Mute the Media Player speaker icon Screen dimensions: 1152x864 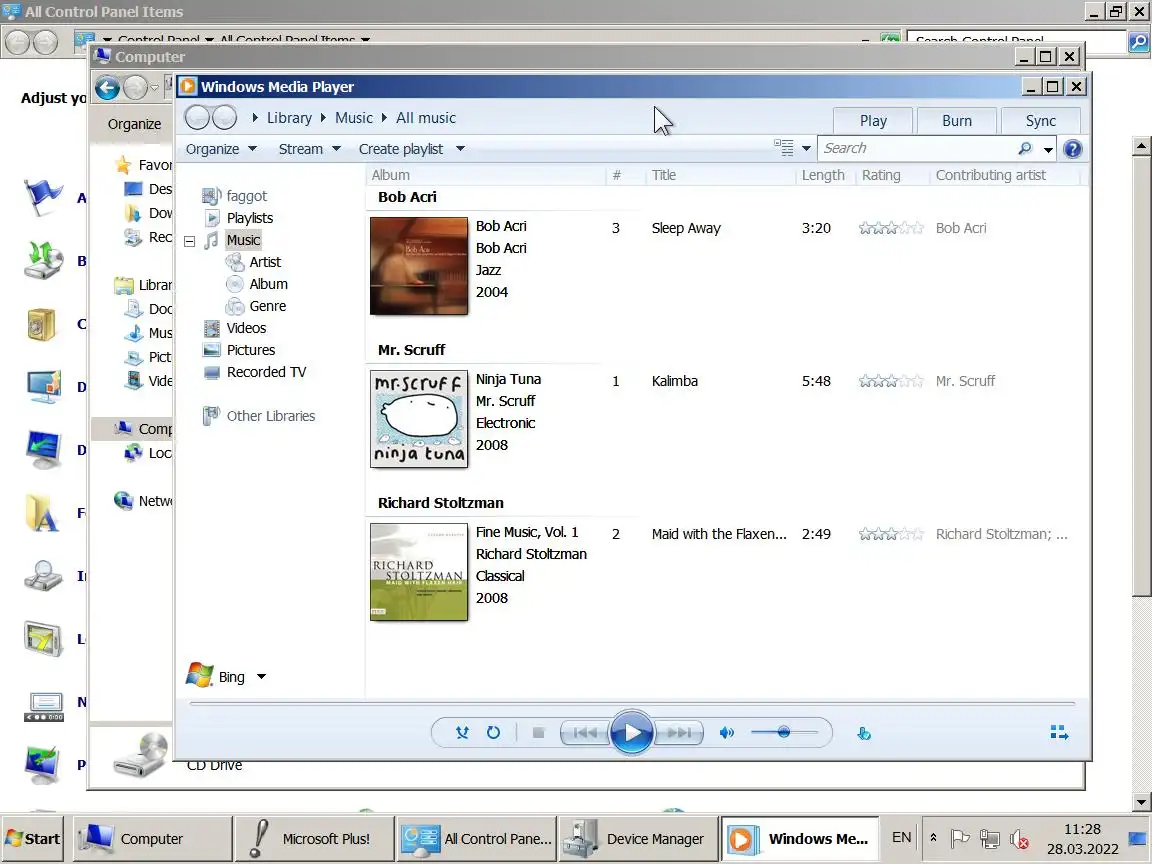coord(727,732)
